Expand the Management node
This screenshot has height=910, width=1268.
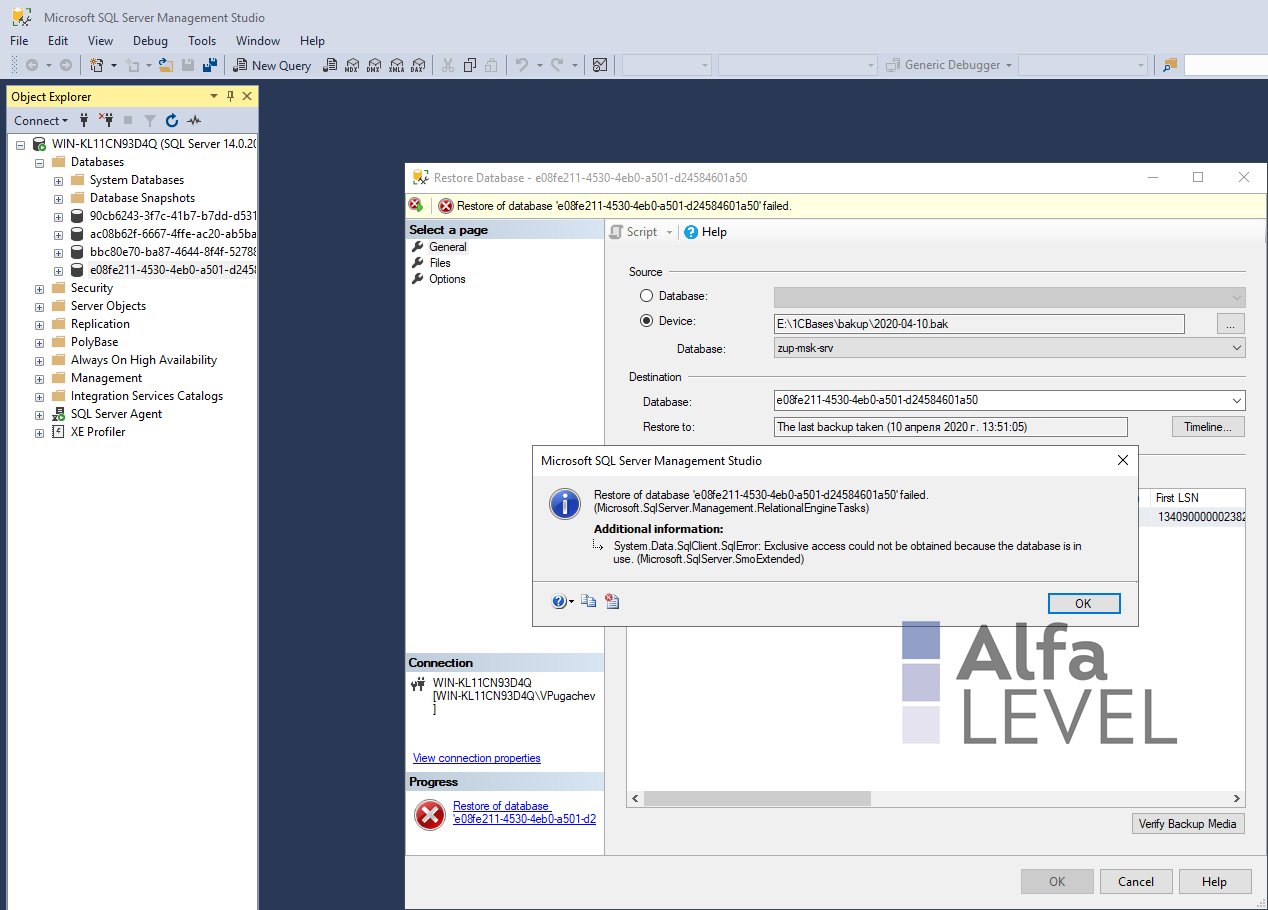(x=39, y=378)
